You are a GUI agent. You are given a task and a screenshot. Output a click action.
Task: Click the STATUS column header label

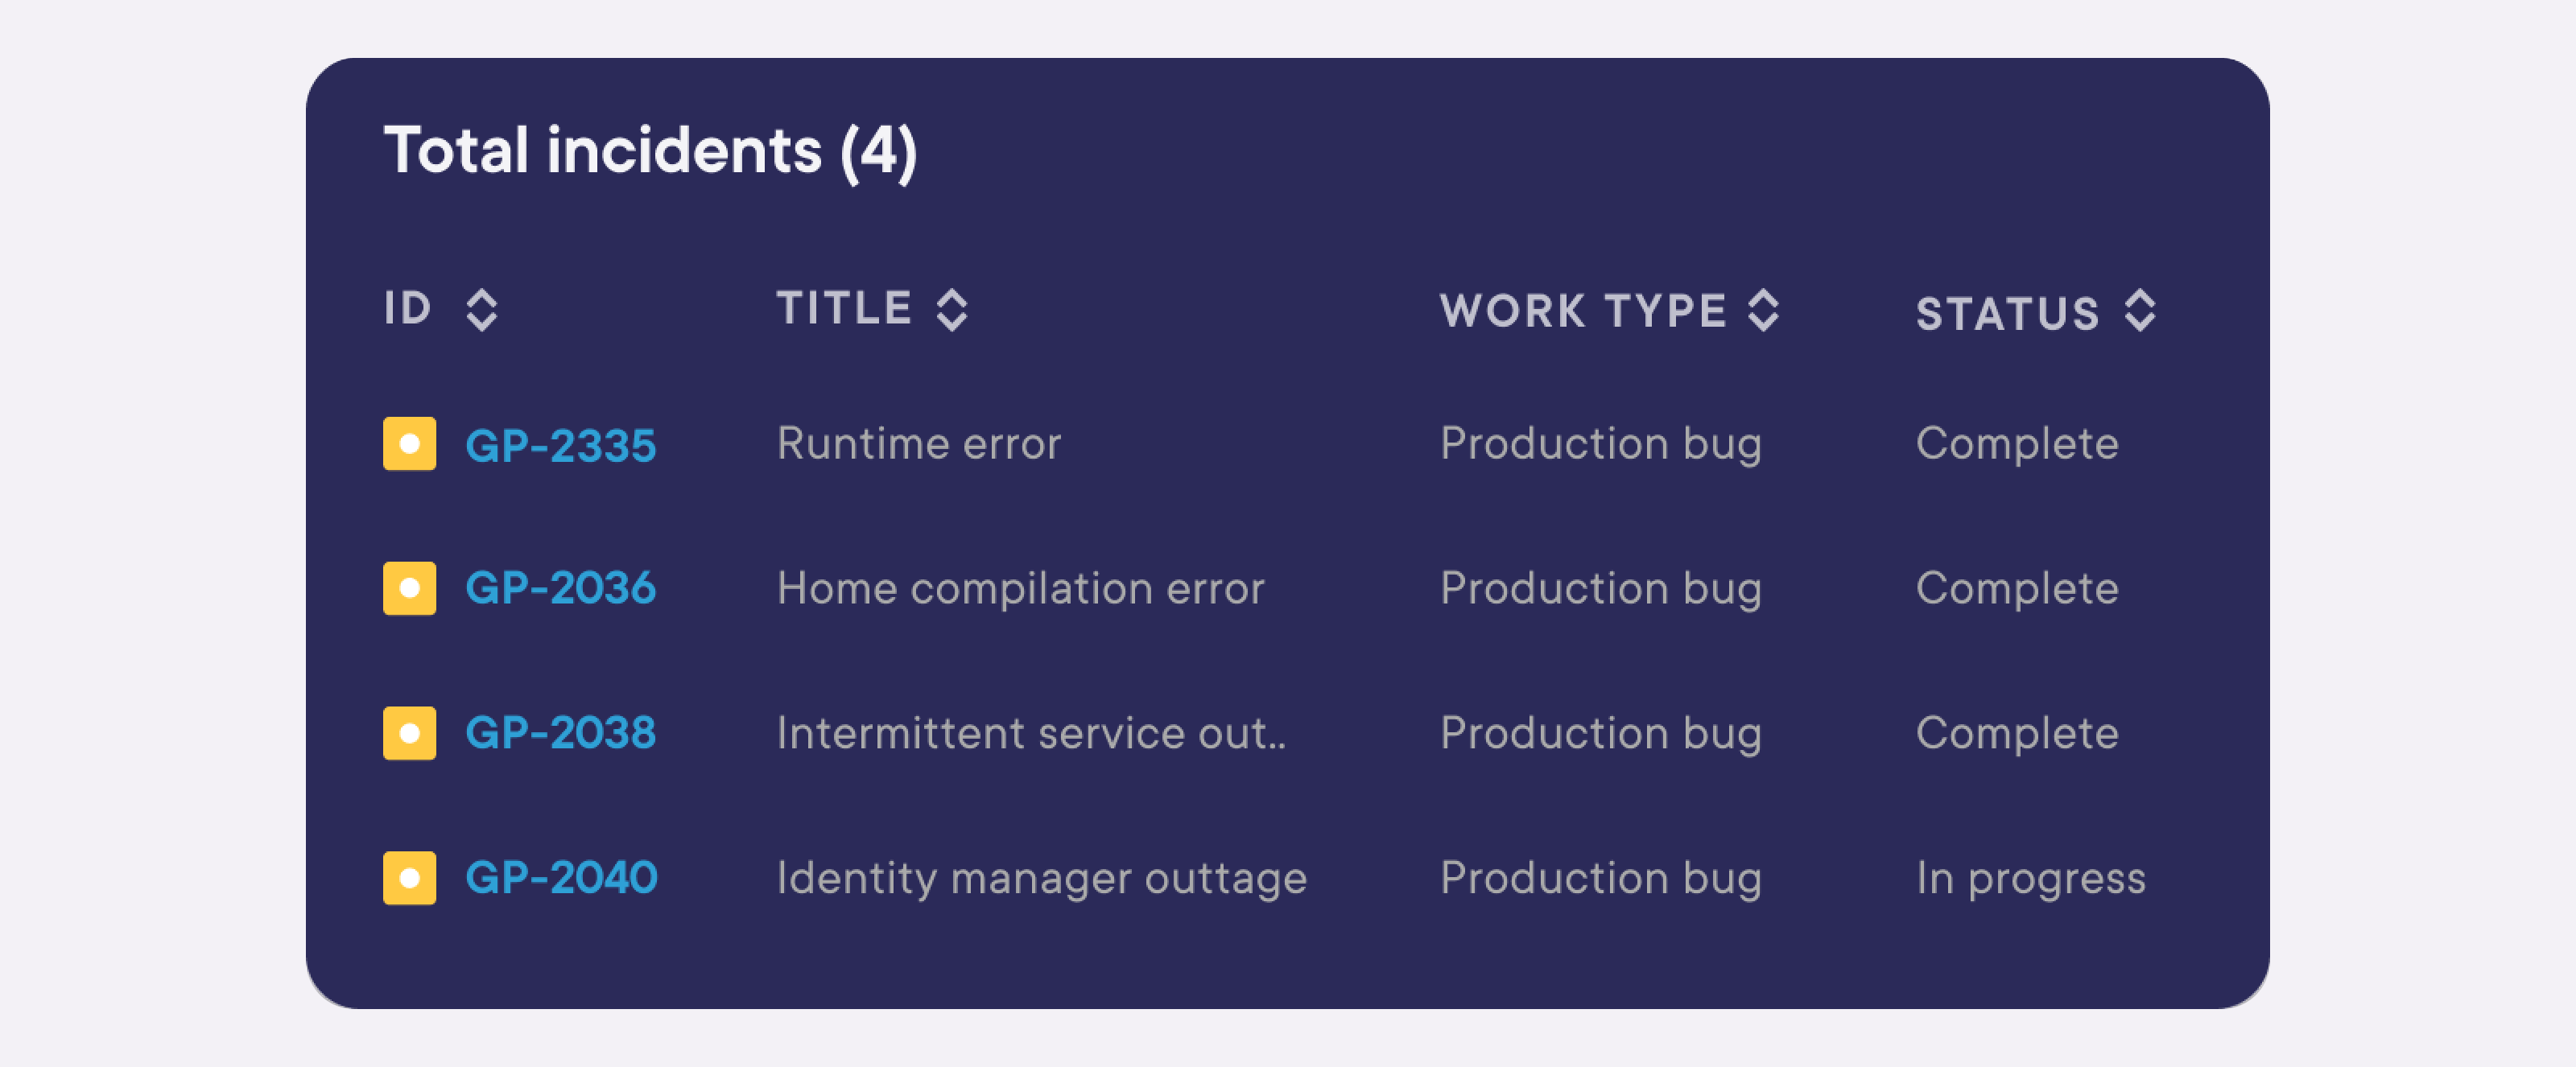coord(2008,314)
